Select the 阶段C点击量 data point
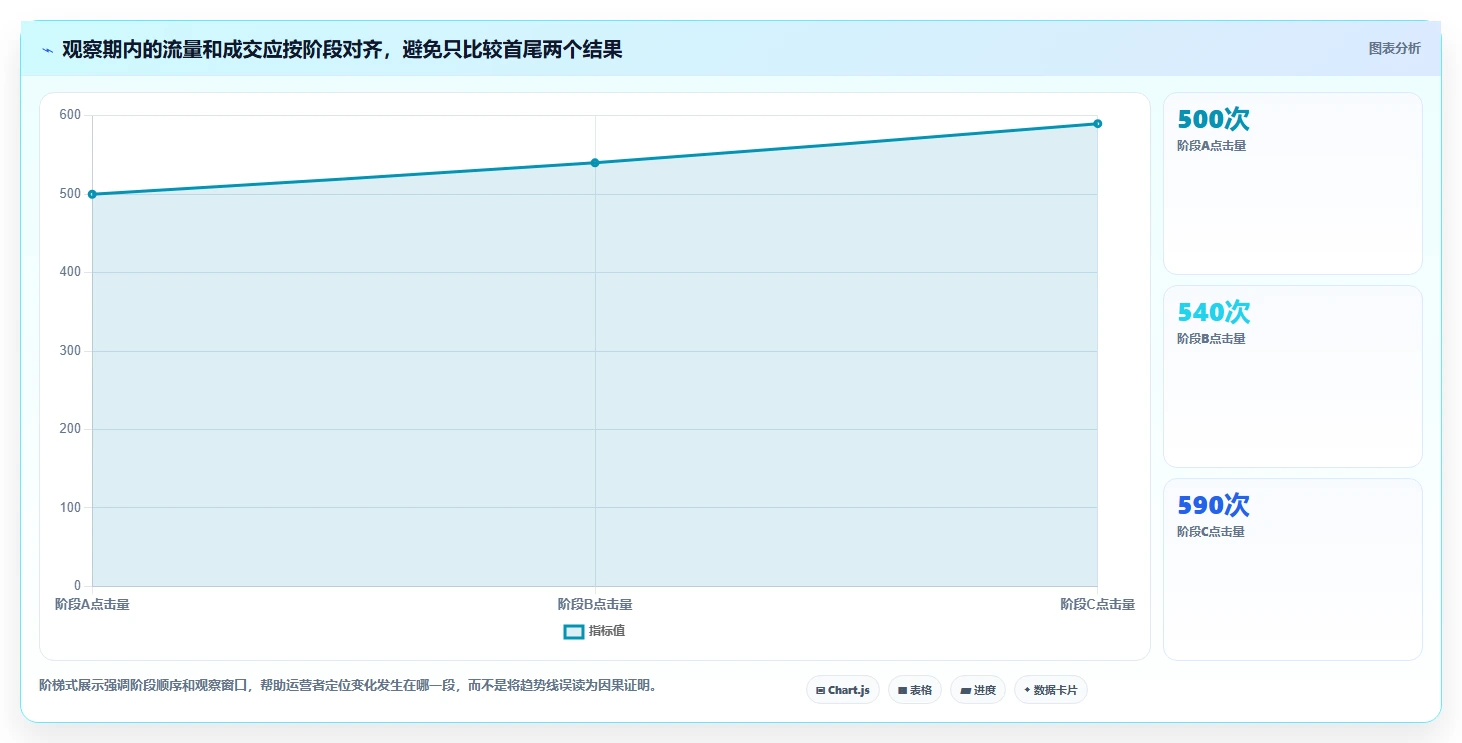Viewport: 1462px width, 743px height. pos(1097,124)
